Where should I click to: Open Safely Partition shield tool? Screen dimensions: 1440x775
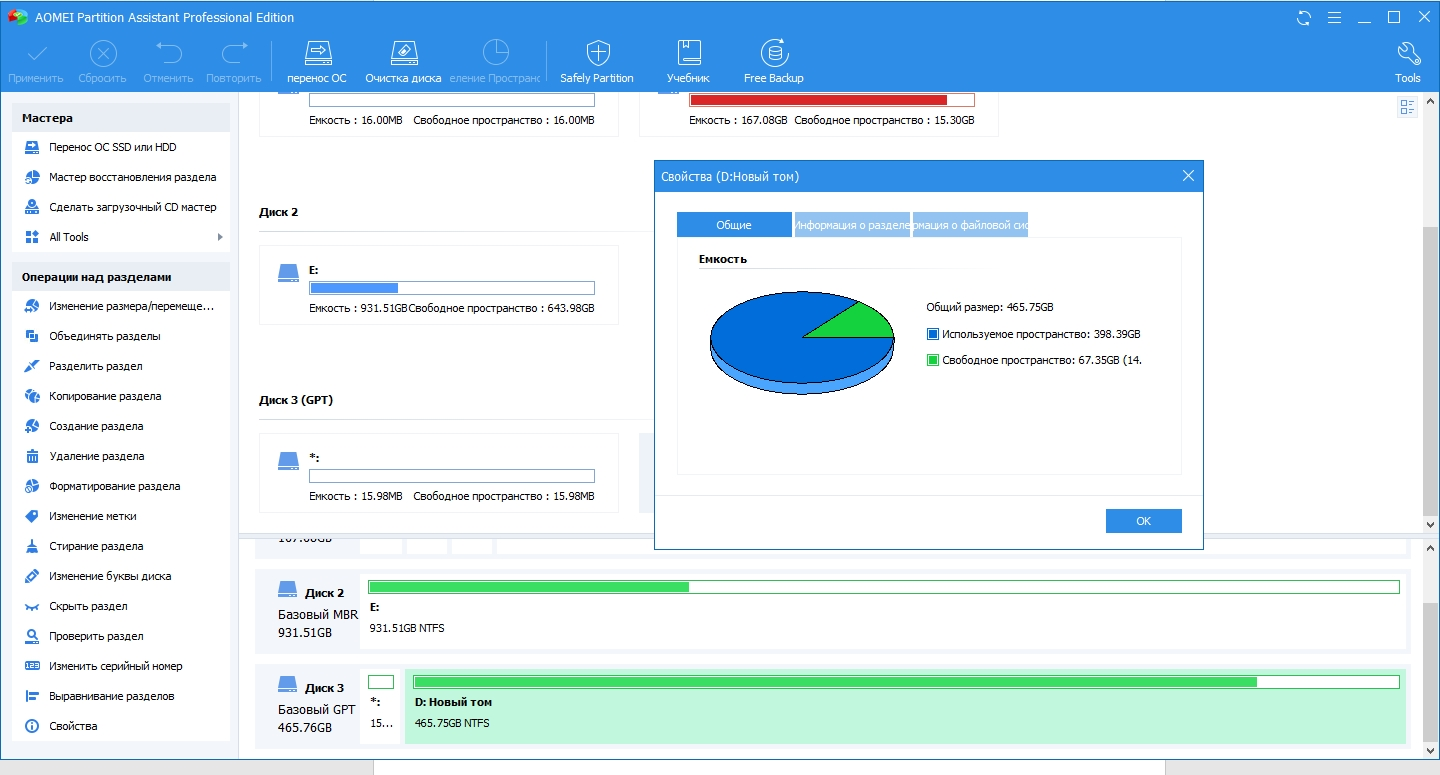click(x=597, y=62)
